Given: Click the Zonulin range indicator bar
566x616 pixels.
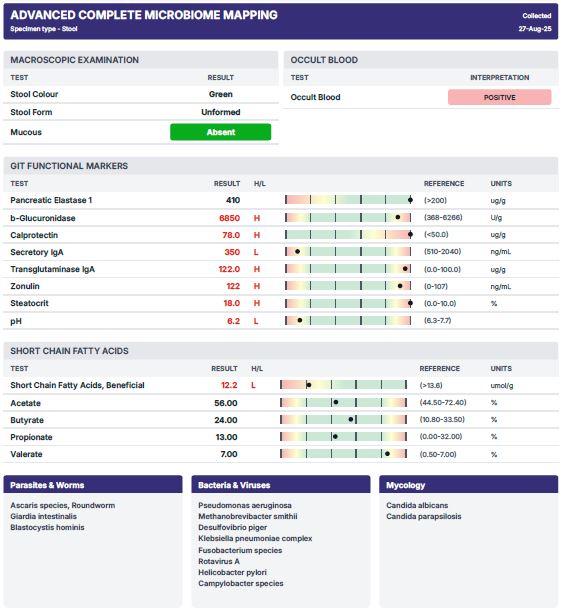Looking at the screenshot, I should (348, 286).
